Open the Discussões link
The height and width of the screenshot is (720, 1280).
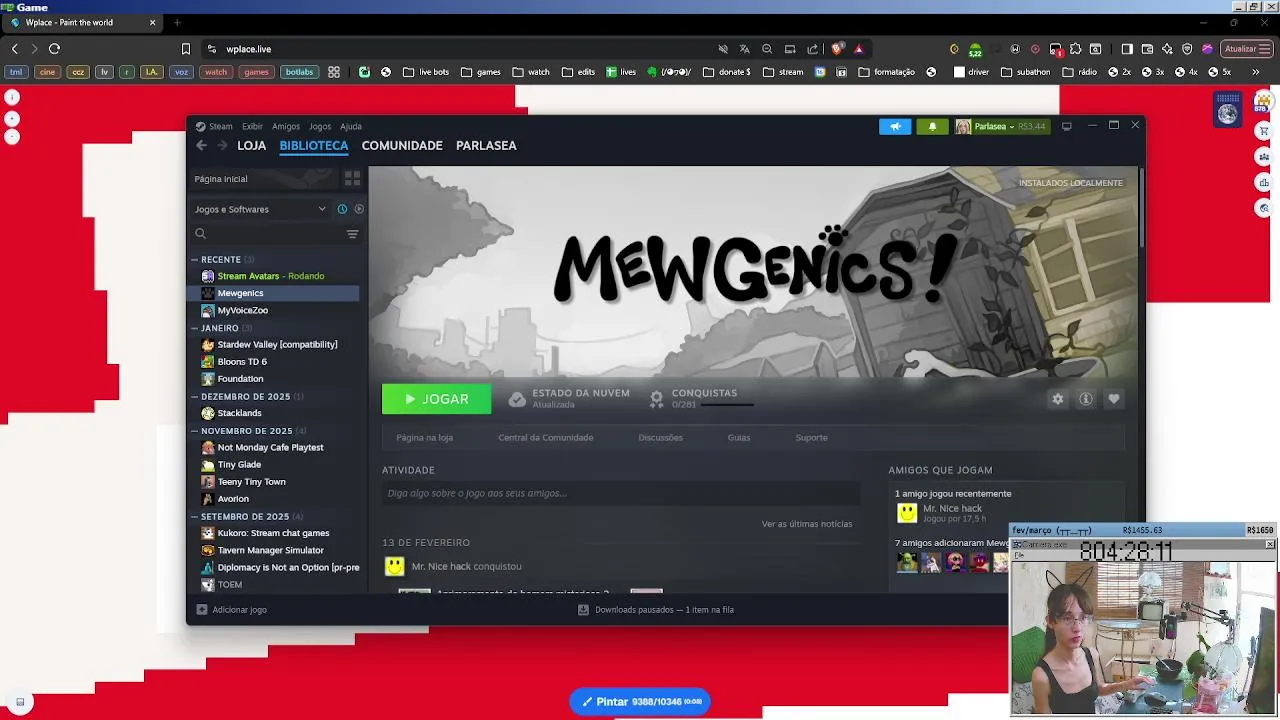pos(660,437)
